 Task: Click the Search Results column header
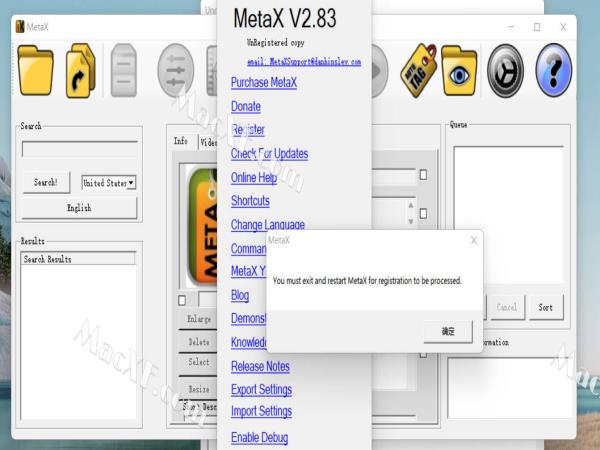click(x=78, y=259)
